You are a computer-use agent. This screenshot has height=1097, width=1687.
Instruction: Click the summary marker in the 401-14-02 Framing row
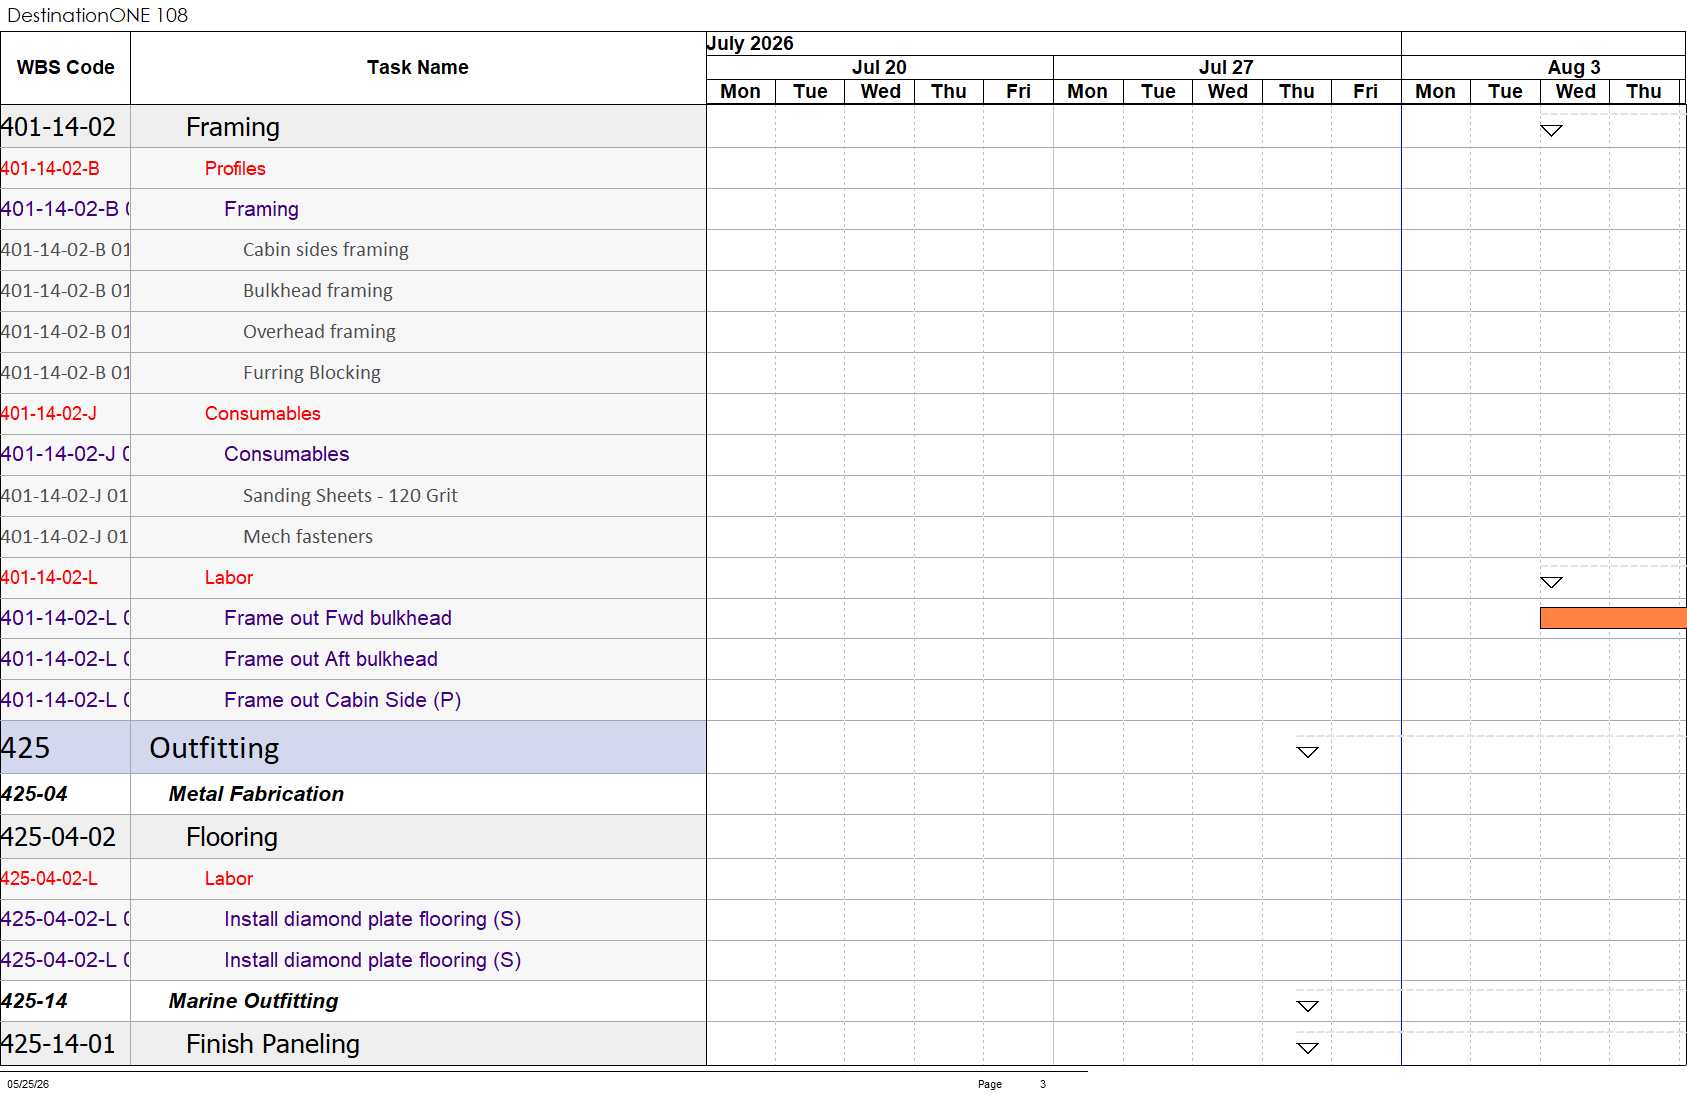[1551, 130]
